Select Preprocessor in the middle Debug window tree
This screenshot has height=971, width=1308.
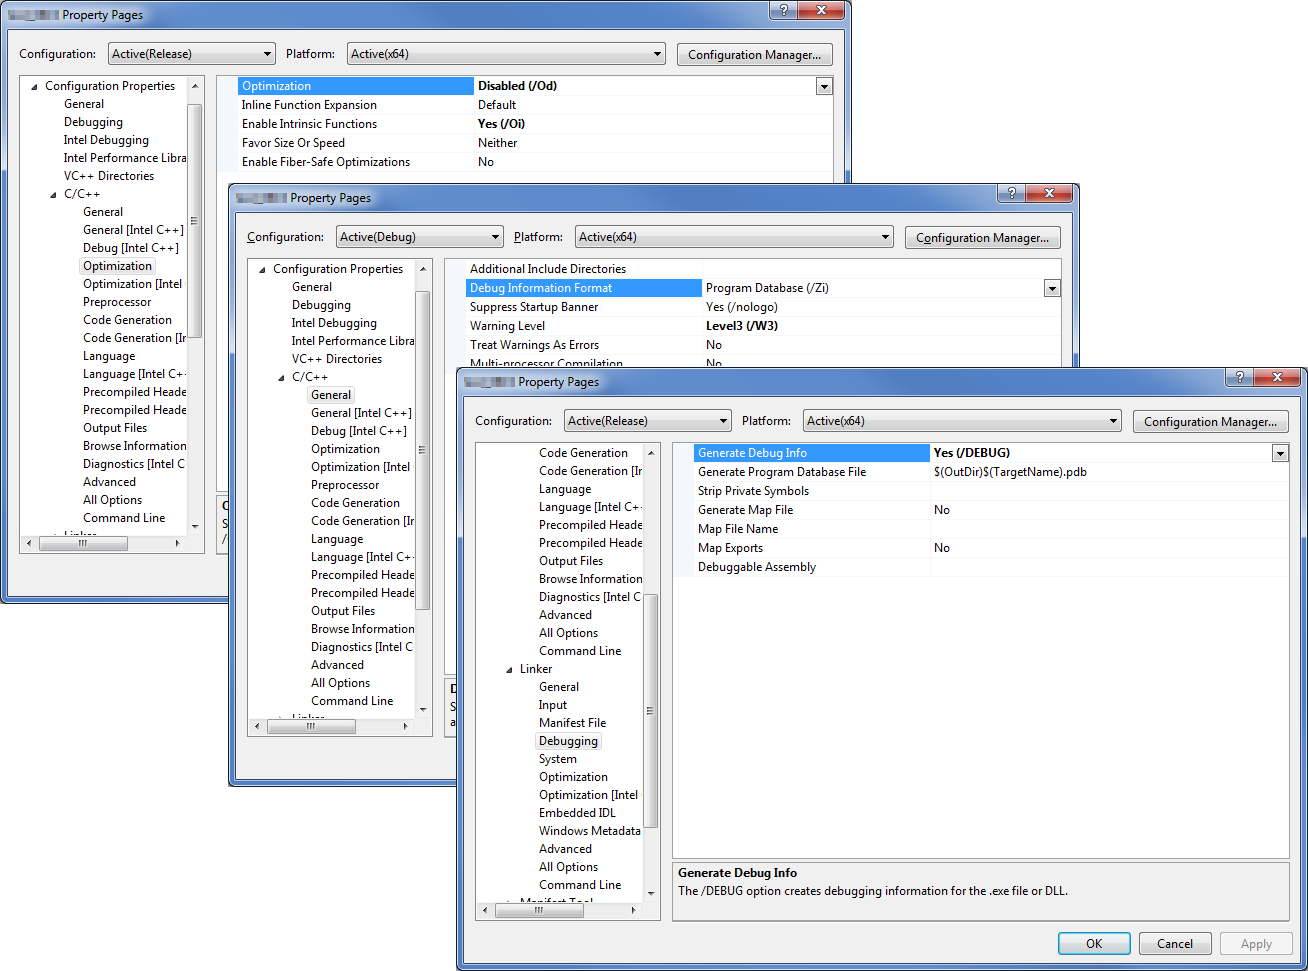coord(345,485)
